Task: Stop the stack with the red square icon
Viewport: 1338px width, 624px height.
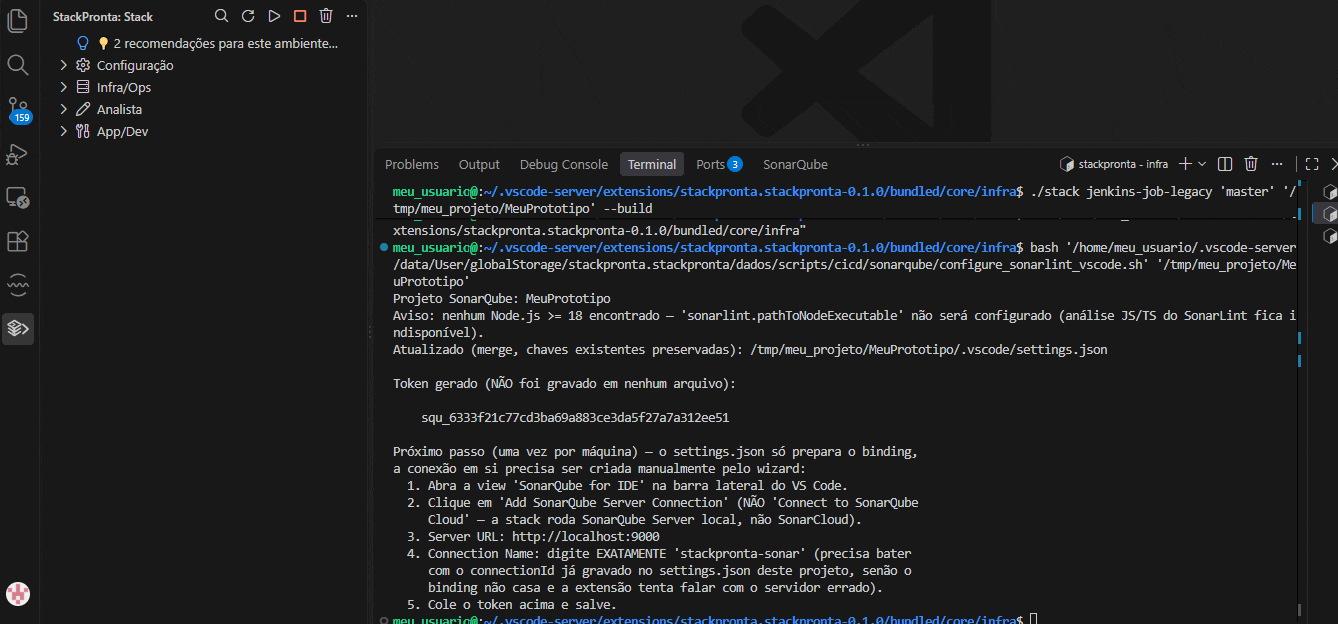Action: 300,16
